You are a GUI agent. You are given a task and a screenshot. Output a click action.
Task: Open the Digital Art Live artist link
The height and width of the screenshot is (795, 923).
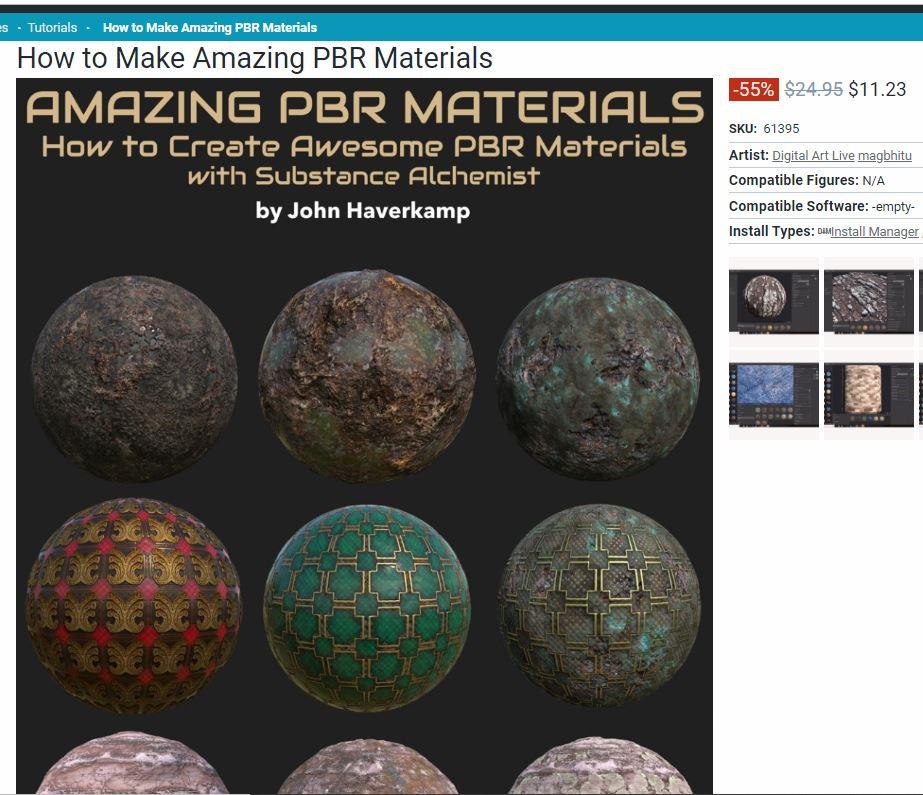point(813,155)
